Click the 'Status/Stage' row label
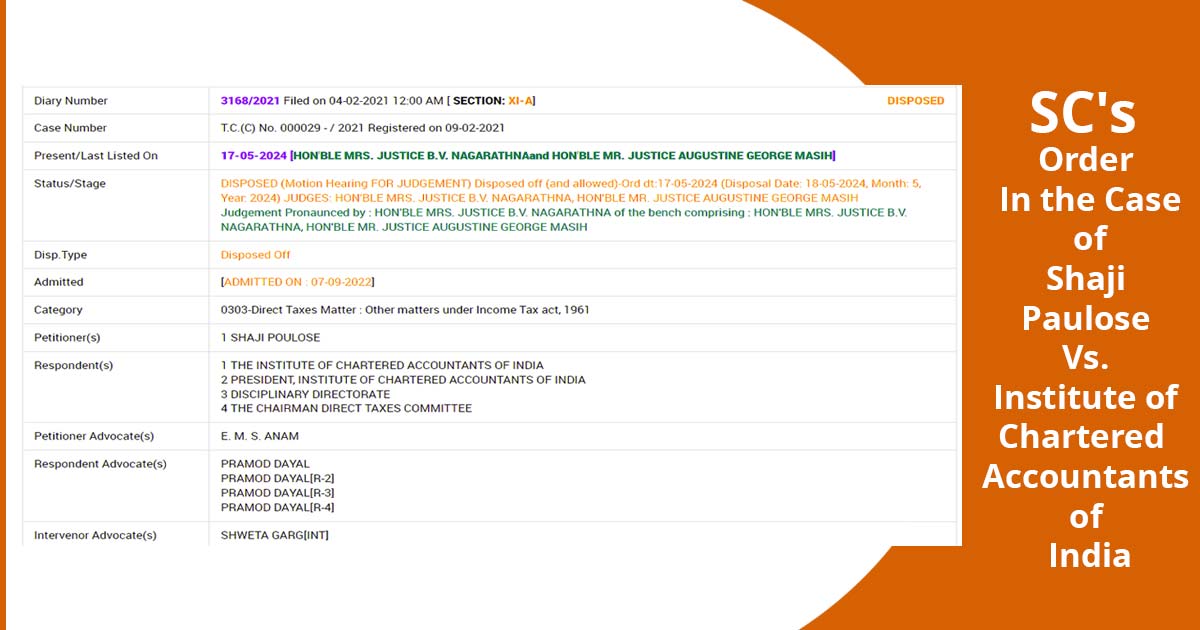The height and width of the screenshot is (630, 1200). pos(70,184)
